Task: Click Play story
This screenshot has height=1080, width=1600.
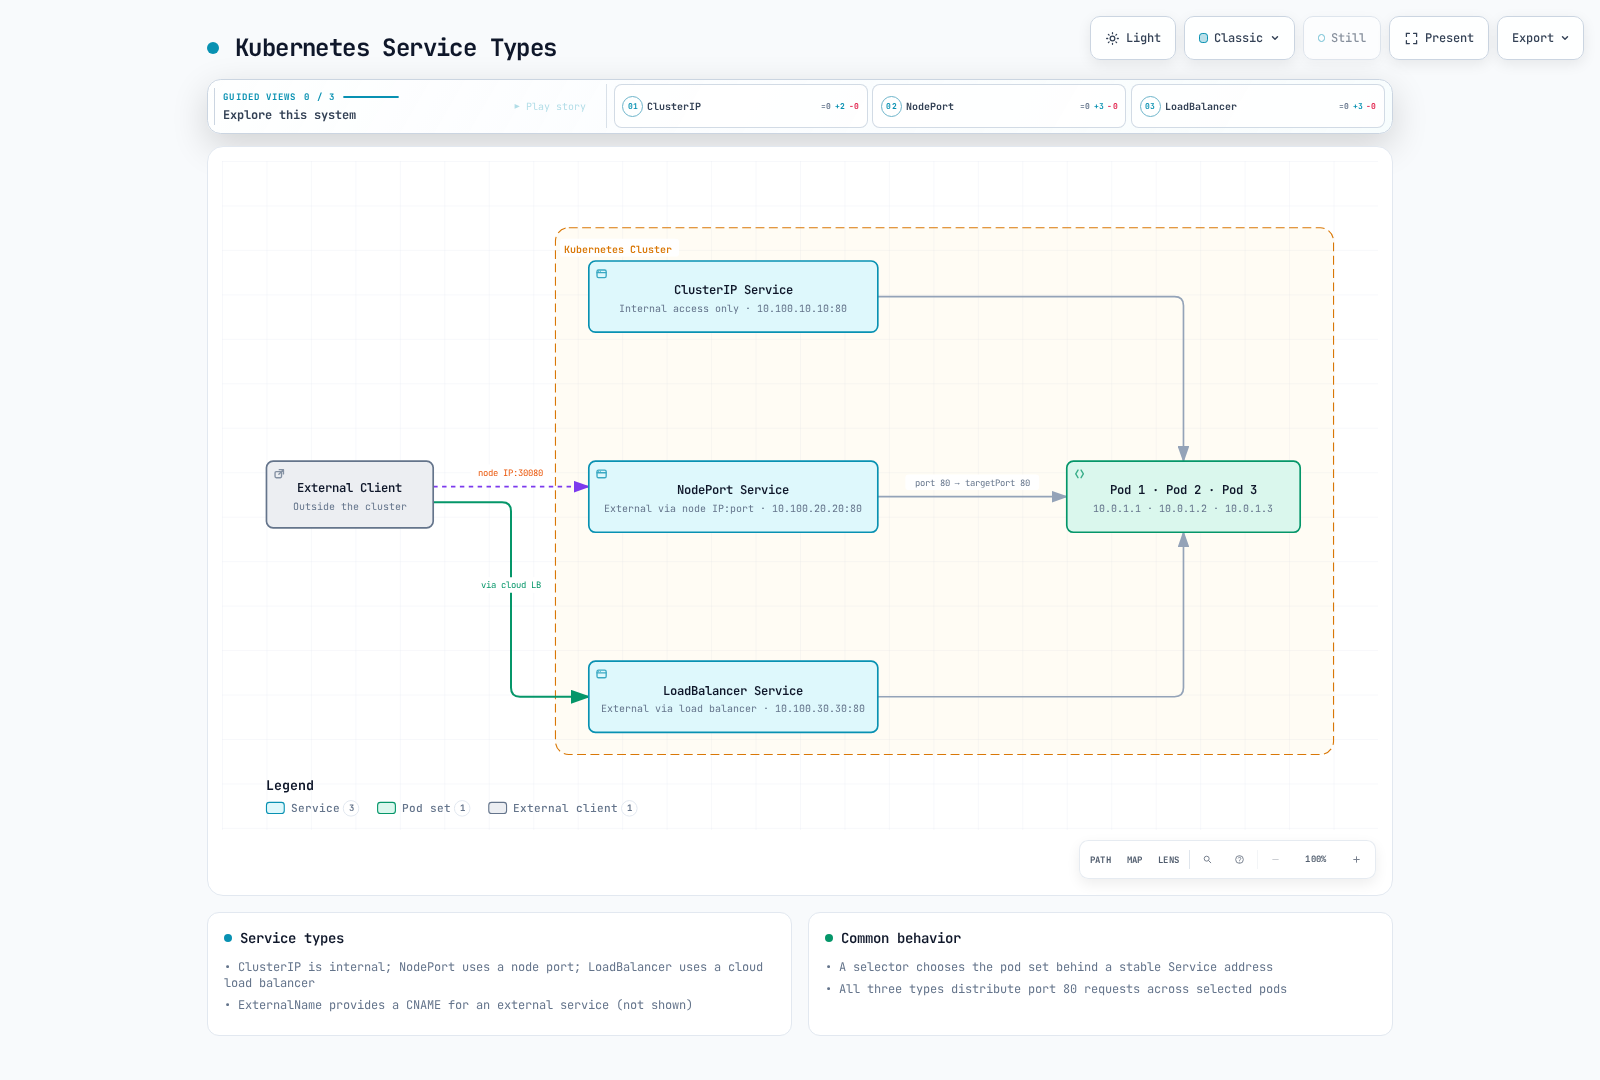Action: point(550,106)
